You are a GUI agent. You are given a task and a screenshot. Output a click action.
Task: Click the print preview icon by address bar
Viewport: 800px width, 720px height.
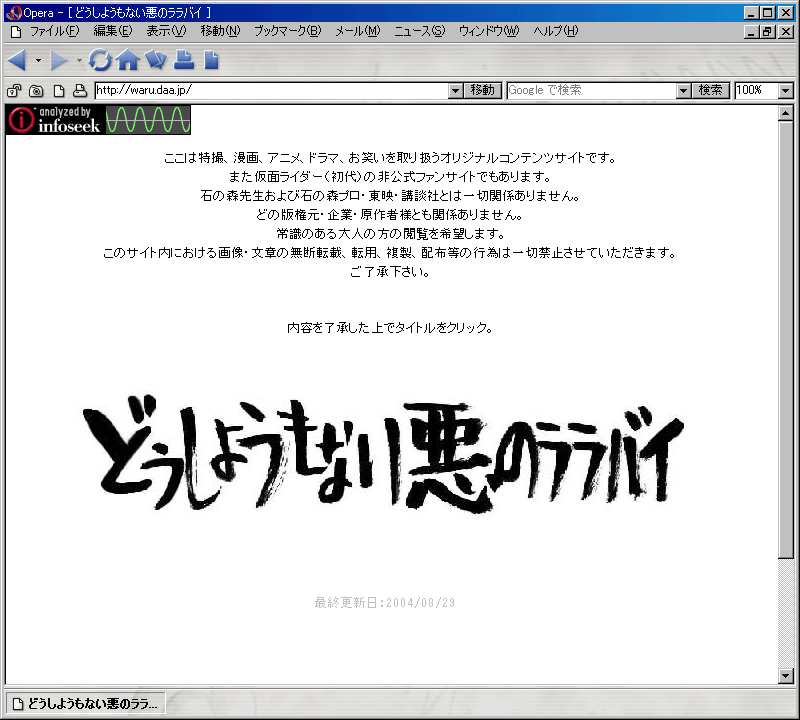(80, 91)
